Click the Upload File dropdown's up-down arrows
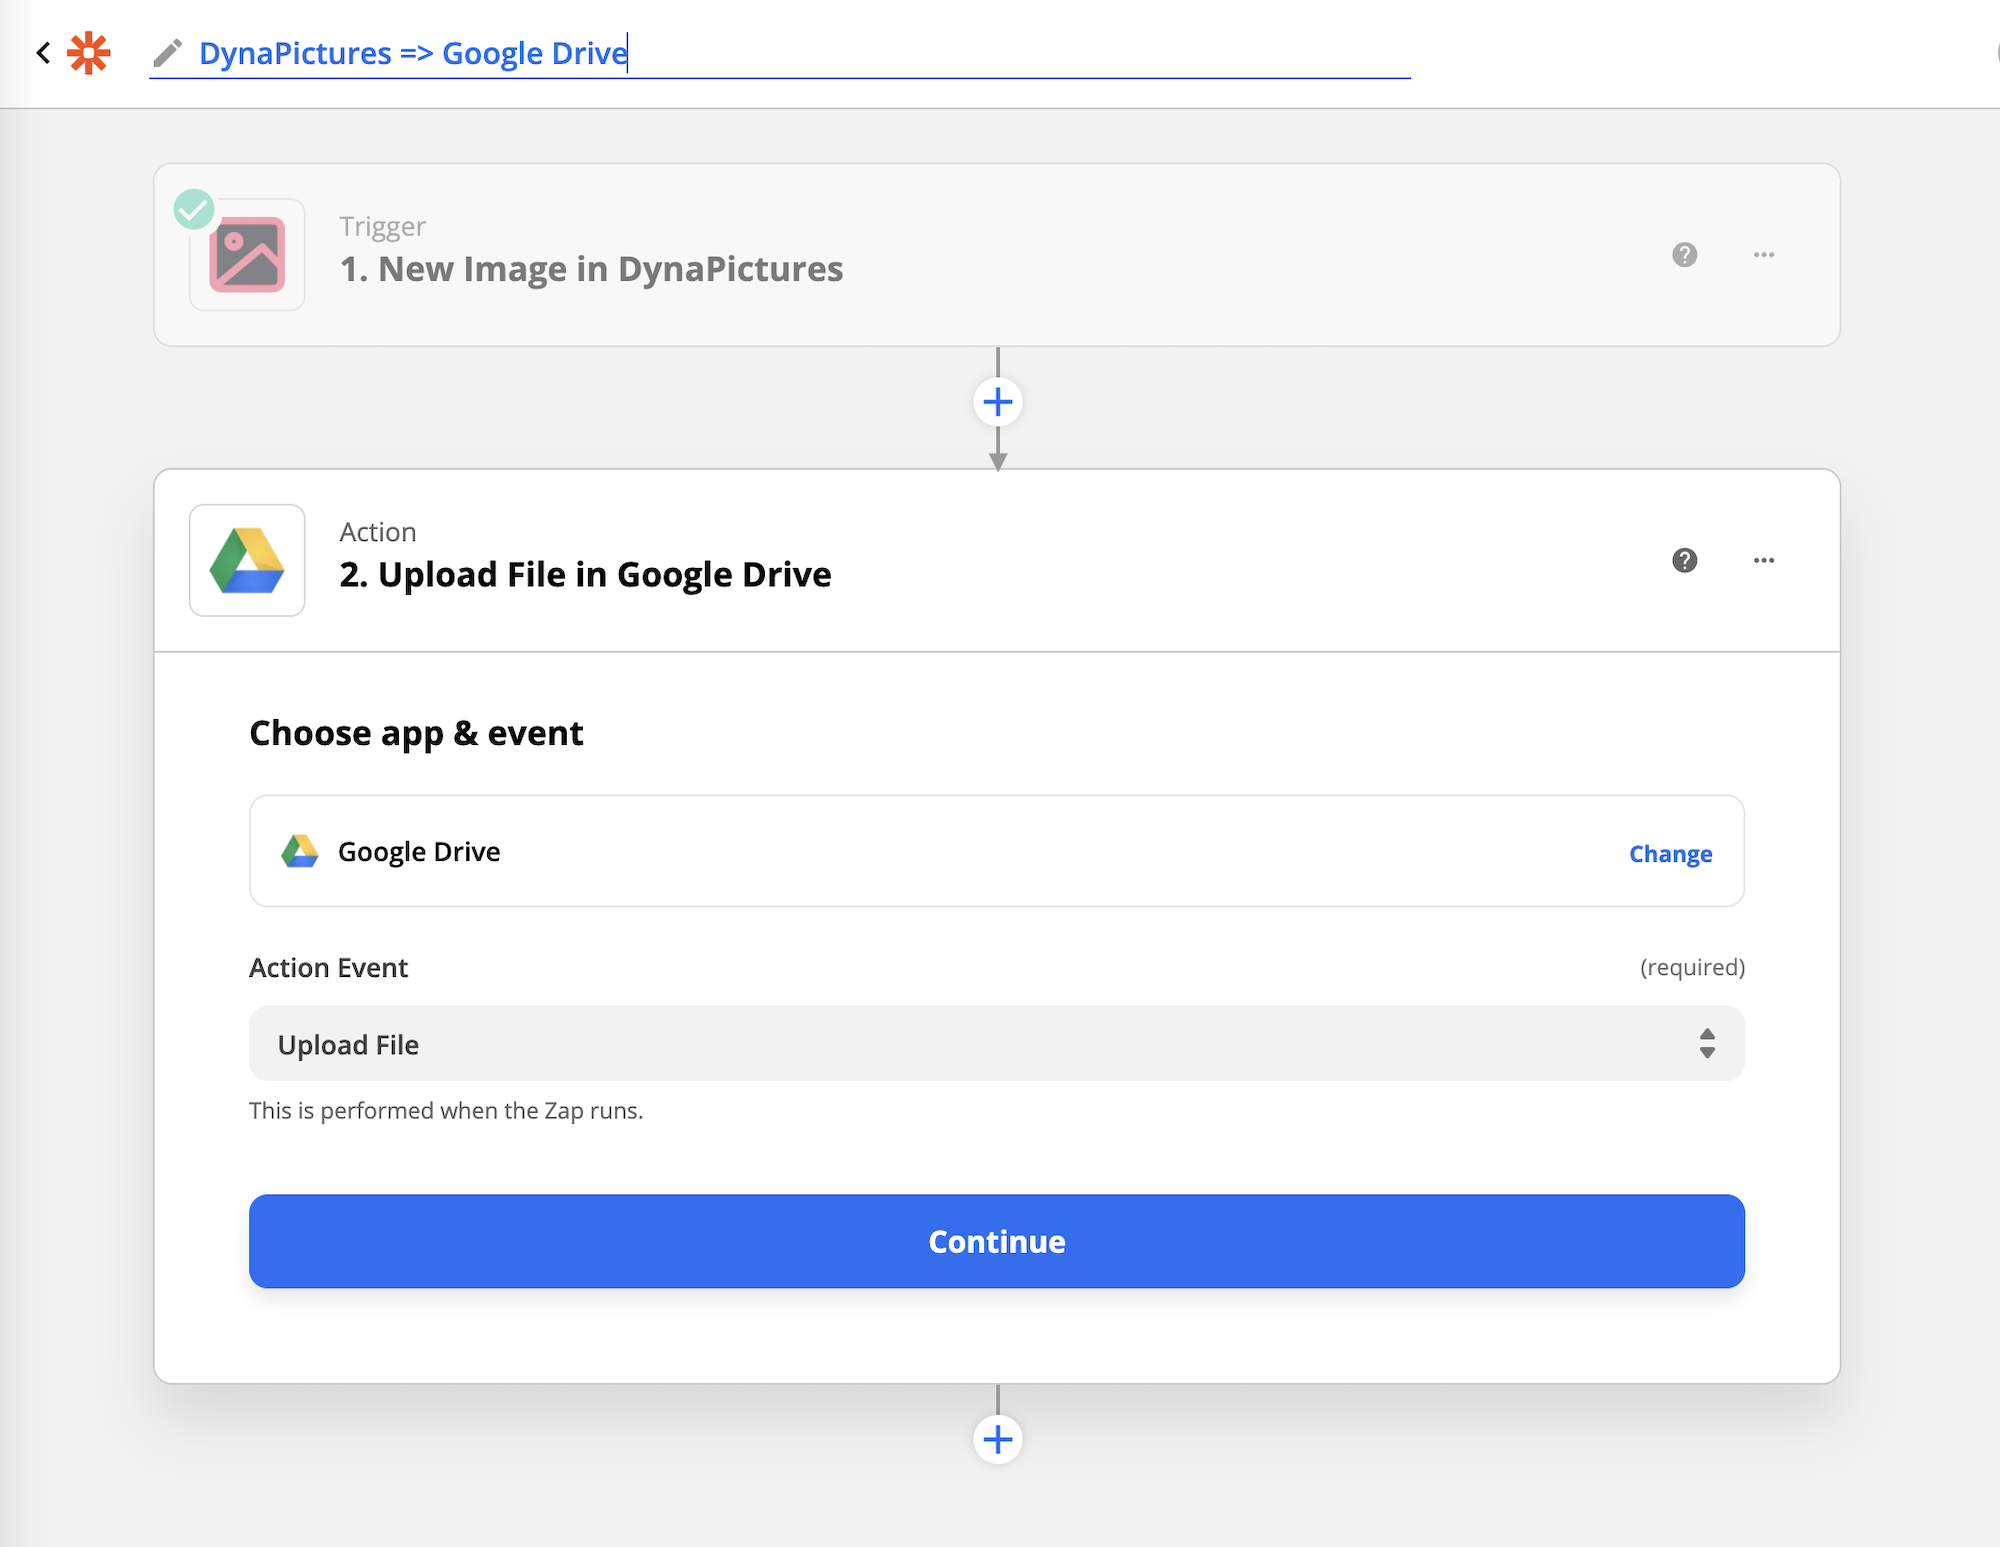Screen dimensions: 2000x1547 (1708, 1043)
